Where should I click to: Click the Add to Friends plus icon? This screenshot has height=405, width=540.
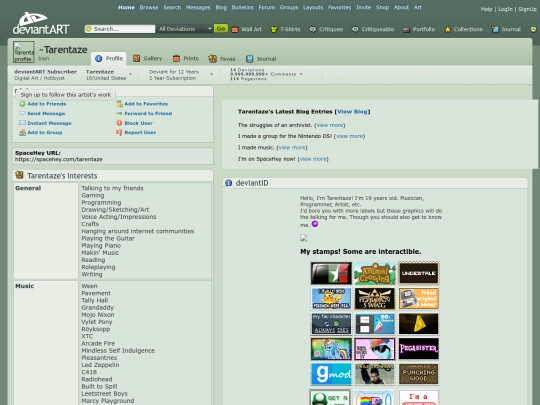[x=22, y=104]
